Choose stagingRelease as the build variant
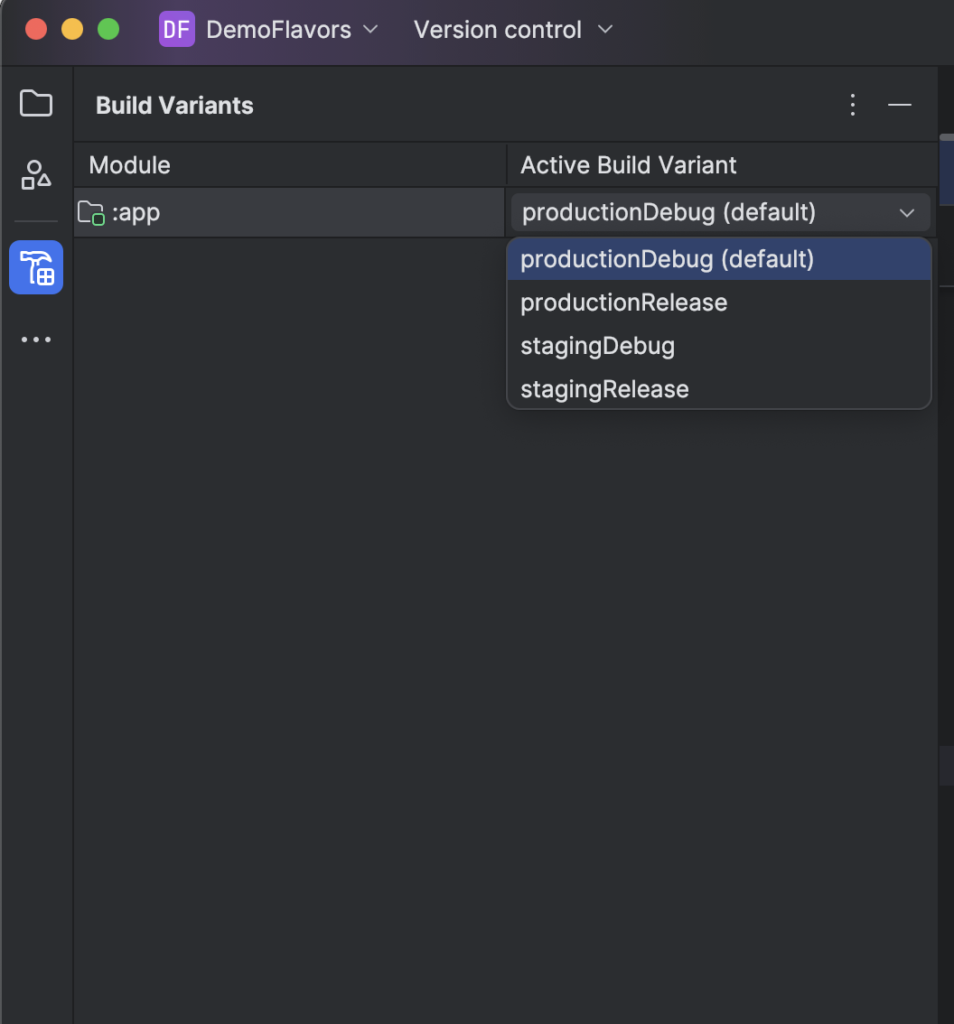954x1024 pixels. pos(603,389)
